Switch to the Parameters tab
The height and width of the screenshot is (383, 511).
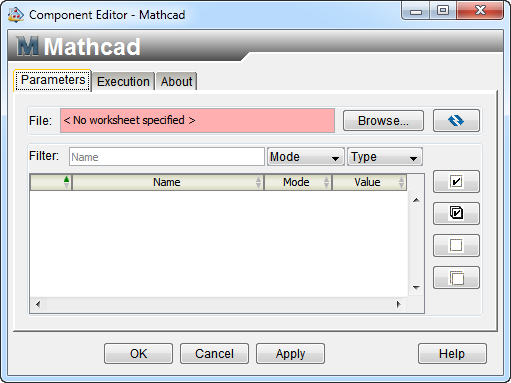coord(52,80)
